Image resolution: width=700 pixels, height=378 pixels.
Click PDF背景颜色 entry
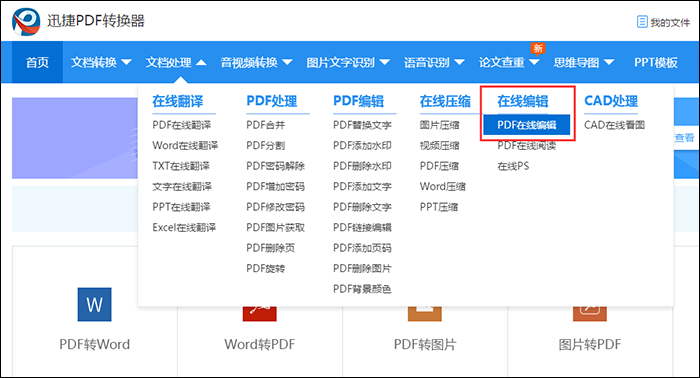[x=362, y=289]
